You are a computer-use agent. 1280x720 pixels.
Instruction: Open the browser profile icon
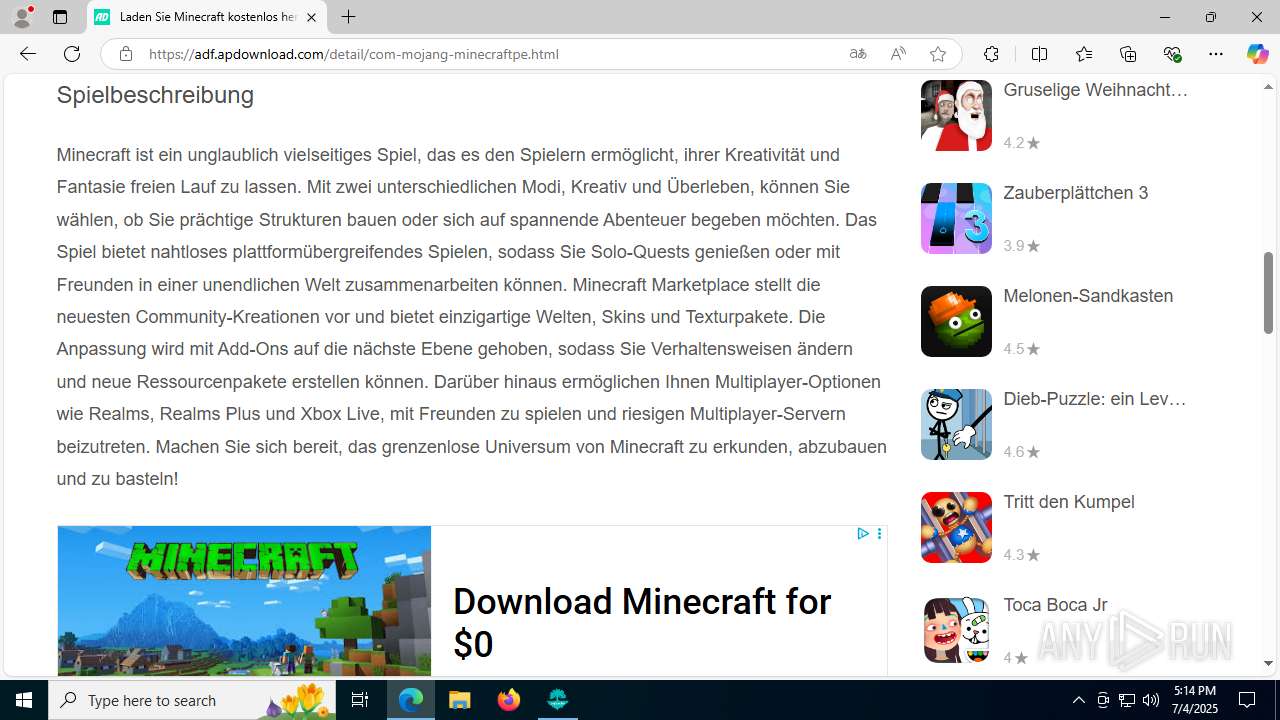tap(22, 17)
